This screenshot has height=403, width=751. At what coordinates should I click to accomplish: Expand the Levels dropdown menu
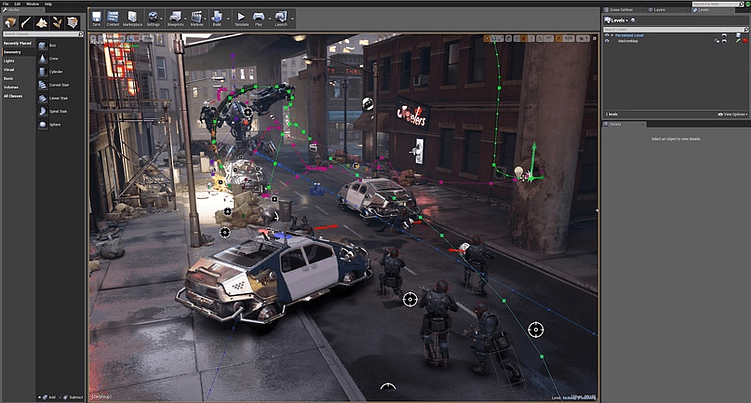point(621,21)
